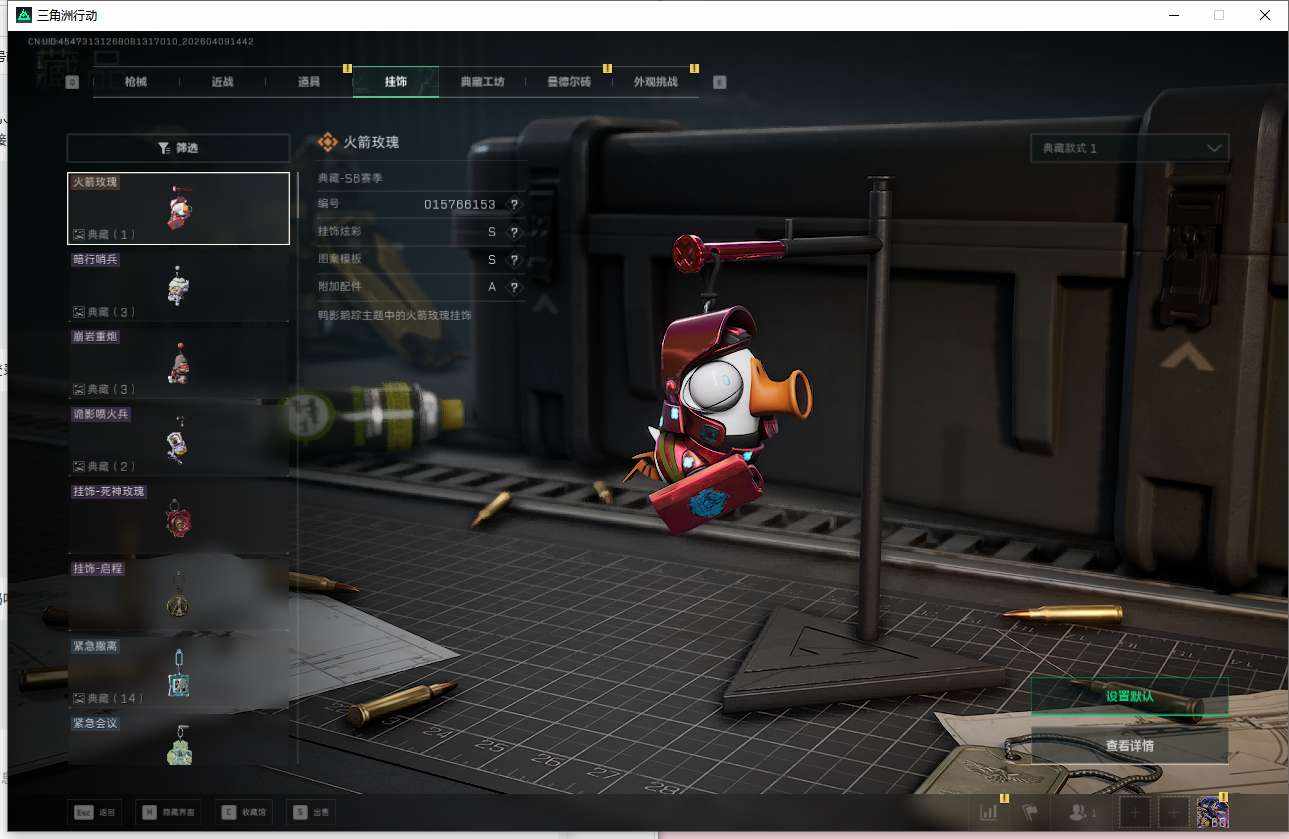Click the H 隐藏界面 button

(x=166, y=813)
